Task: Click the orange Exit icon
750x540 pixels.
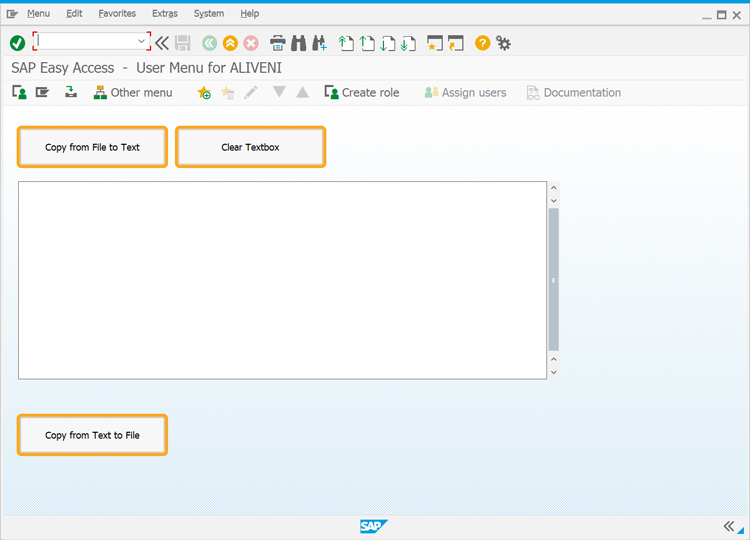Action: point(230,43)
